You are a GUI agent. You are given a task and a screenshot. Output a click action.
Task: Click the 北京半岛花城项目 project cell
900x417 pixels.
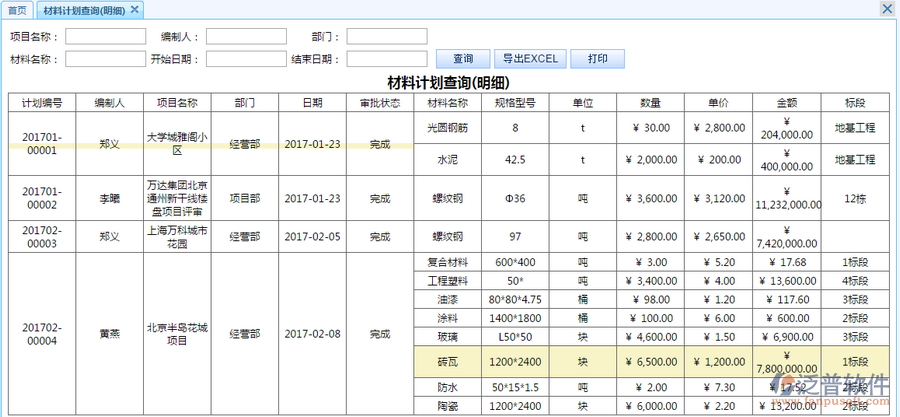pyautogui.click(x=177, y=334)
